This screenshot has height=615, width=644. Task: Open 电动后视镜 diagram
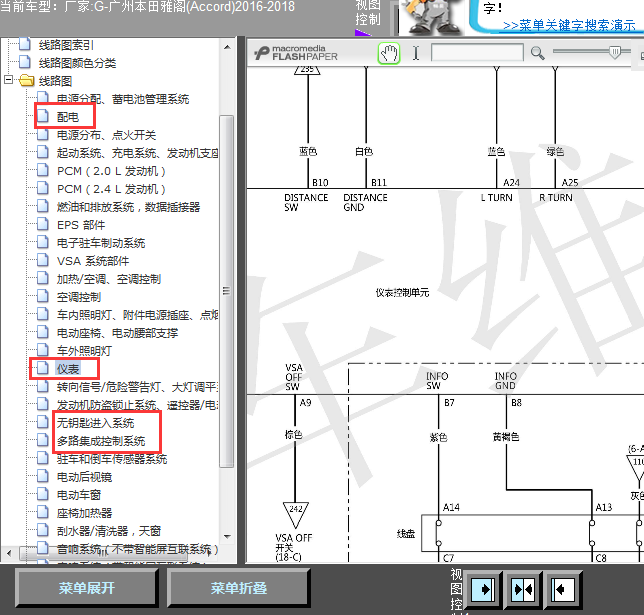point(84,477)
